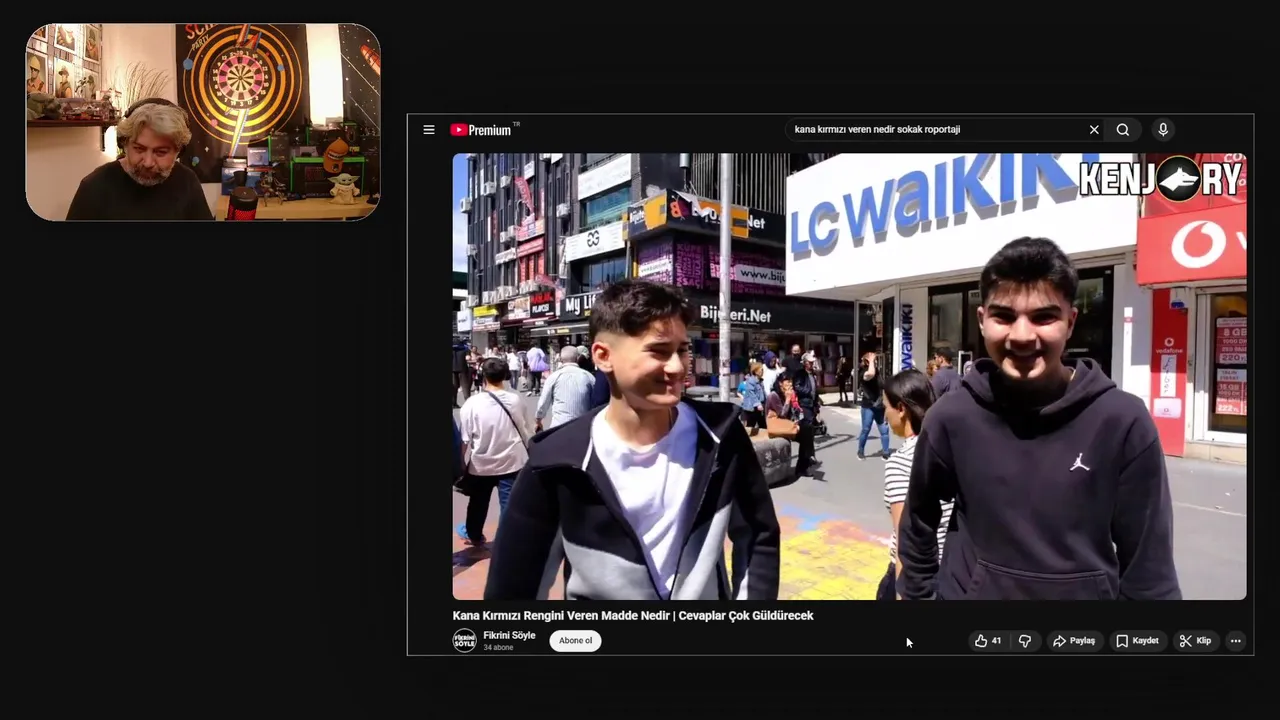
Task: Open Fikrini Söyle channel avatar
Action: (465, 641)
